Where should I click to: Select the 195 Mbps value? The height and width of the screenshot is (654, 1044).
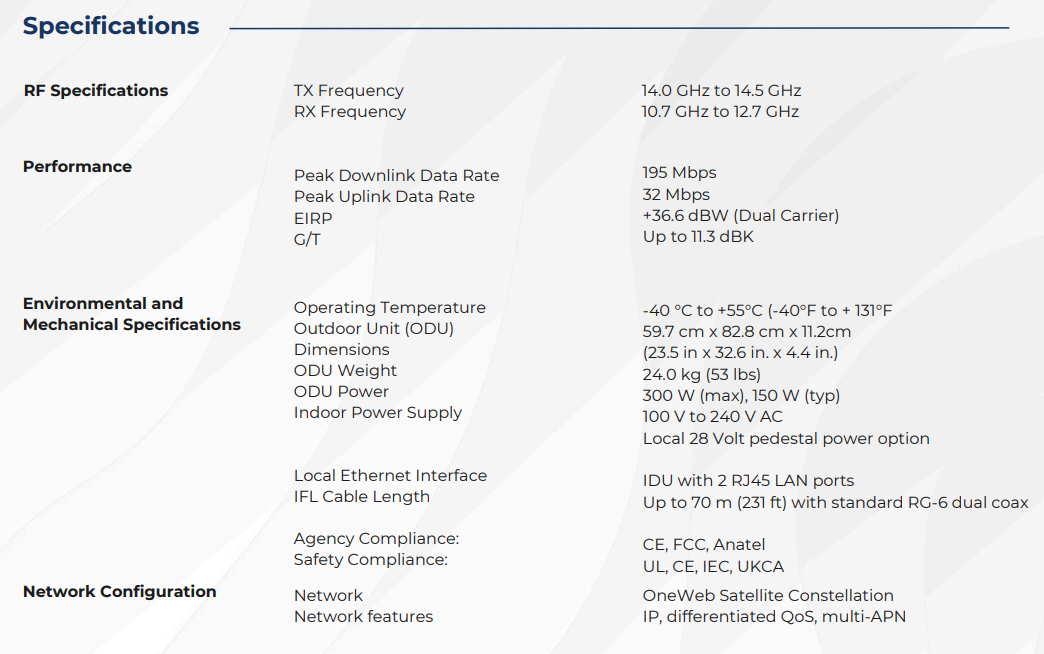coord(679,172)
